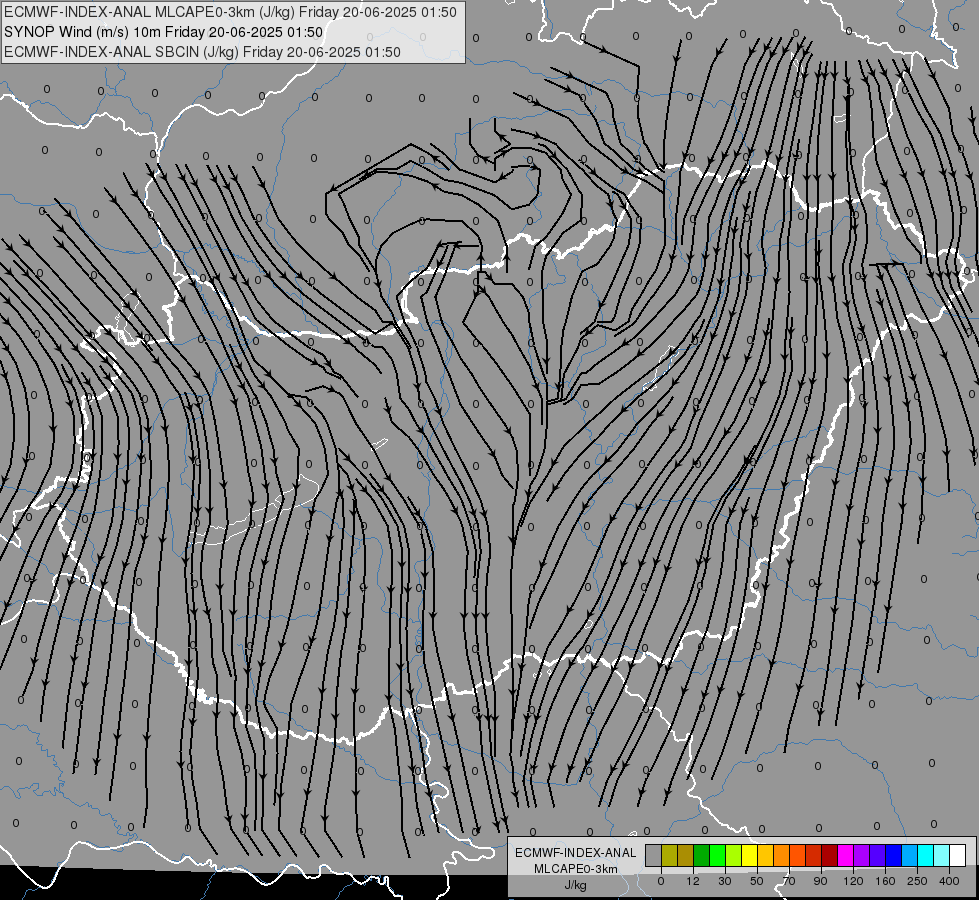Viewport: 979px width, 900px height.
Task: Click the J/kg unit label in the legend
Action: [x=576, y=884]
